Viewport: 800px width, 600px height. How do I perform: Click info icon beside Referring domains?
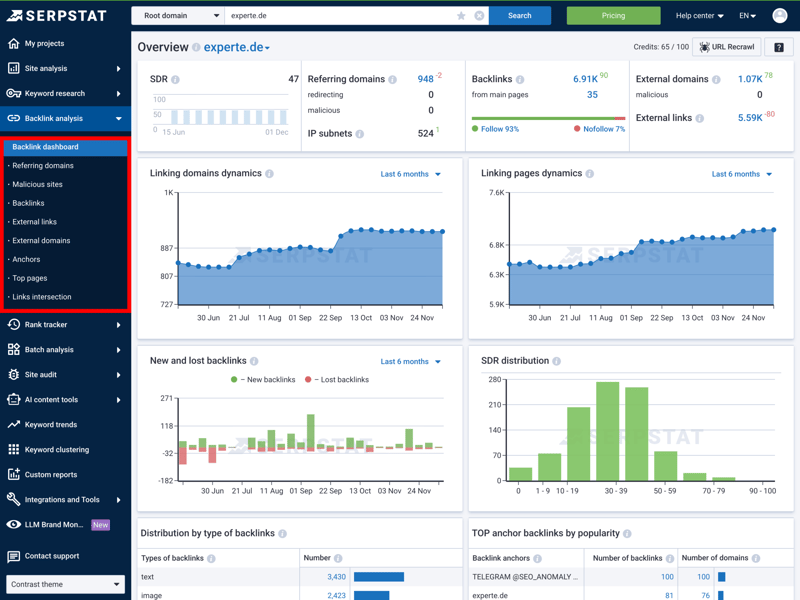coord(392,79)
